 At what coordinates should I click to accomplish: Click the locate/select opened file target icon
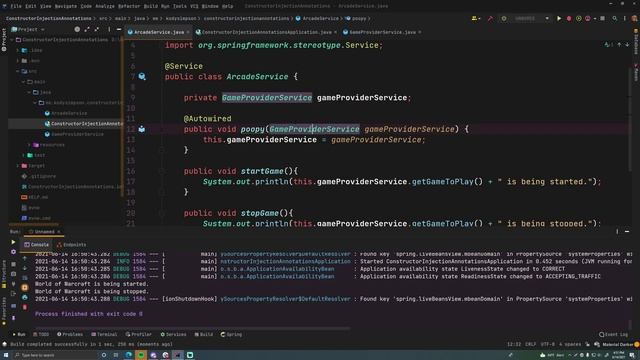77,29
